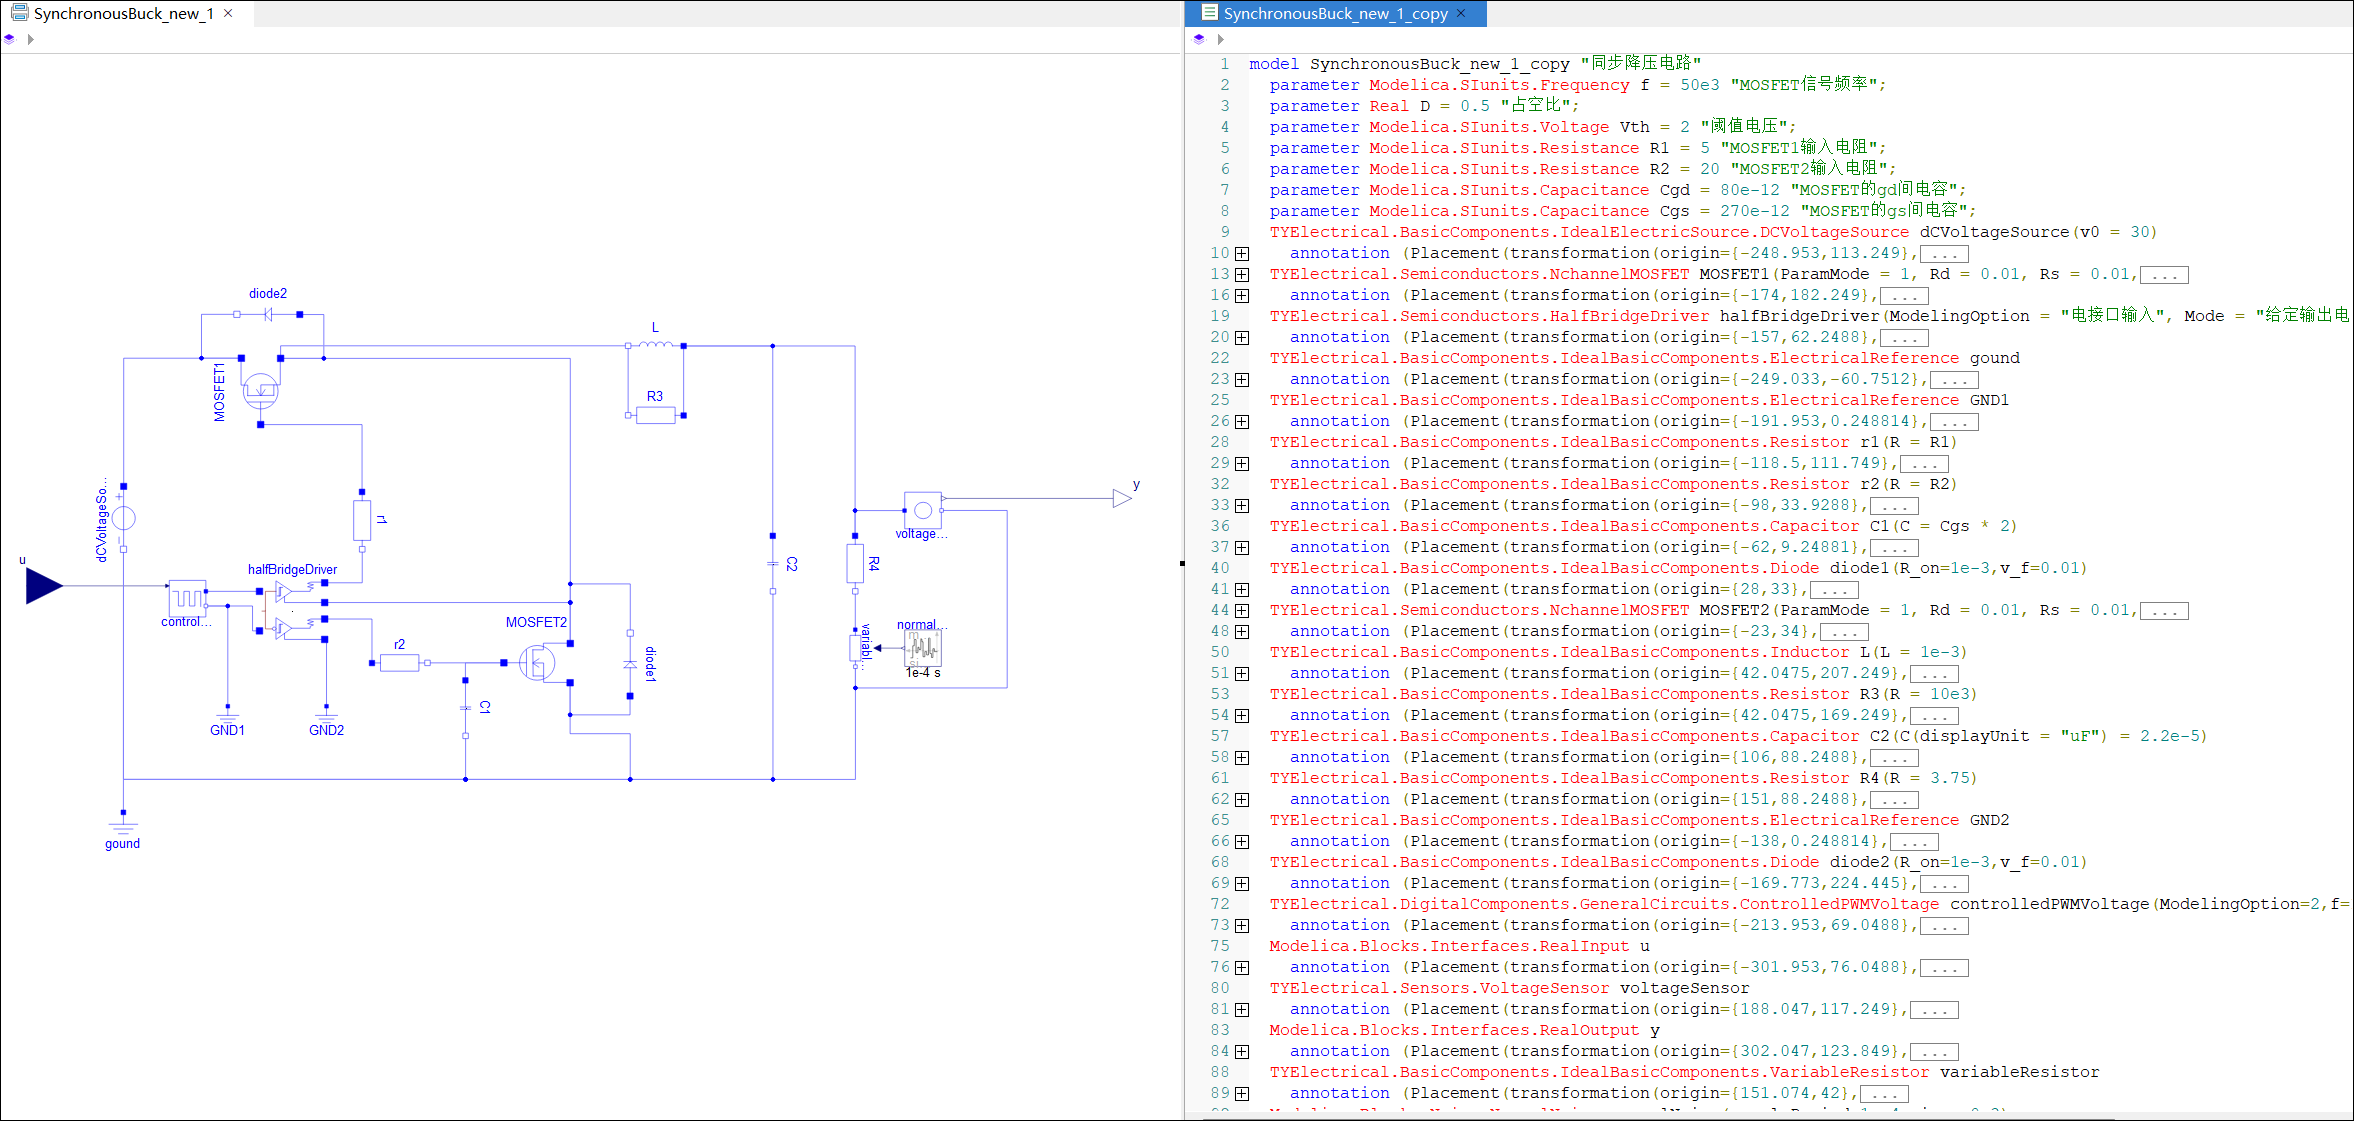Click the collapsed ellipsis box on line 10
This screenshot has width=2354, height=1121.
1944,254
